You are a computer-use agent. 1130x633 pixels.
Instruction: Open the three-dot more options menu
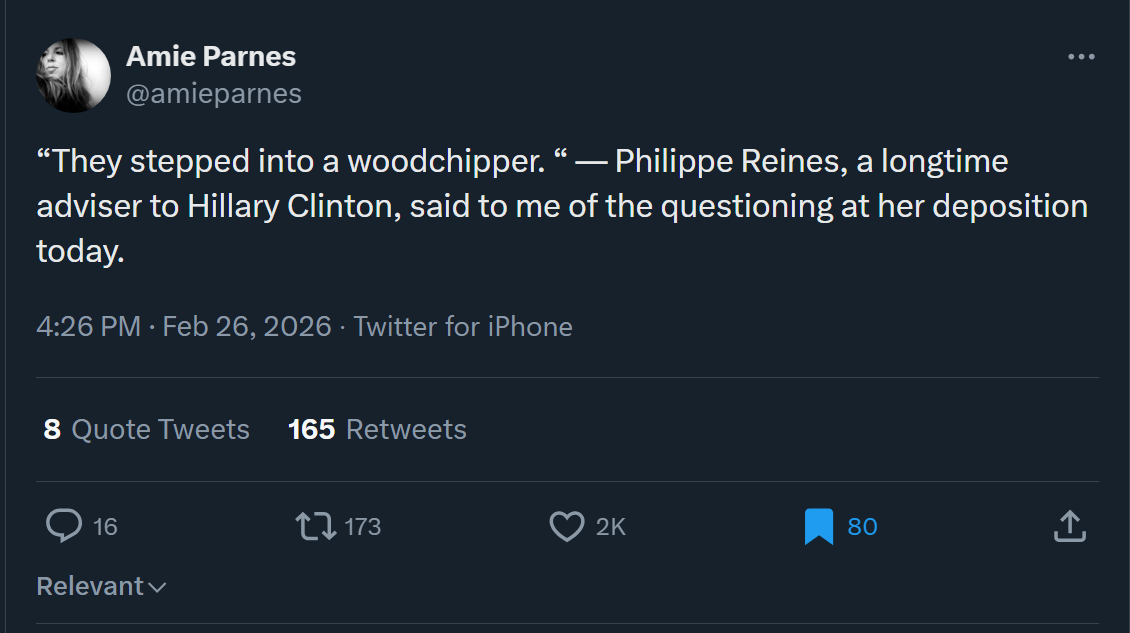point(1081,57)
